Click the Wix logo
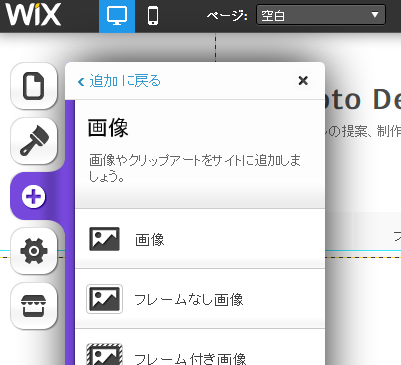 pyautogui.click(x=33, y=14)
